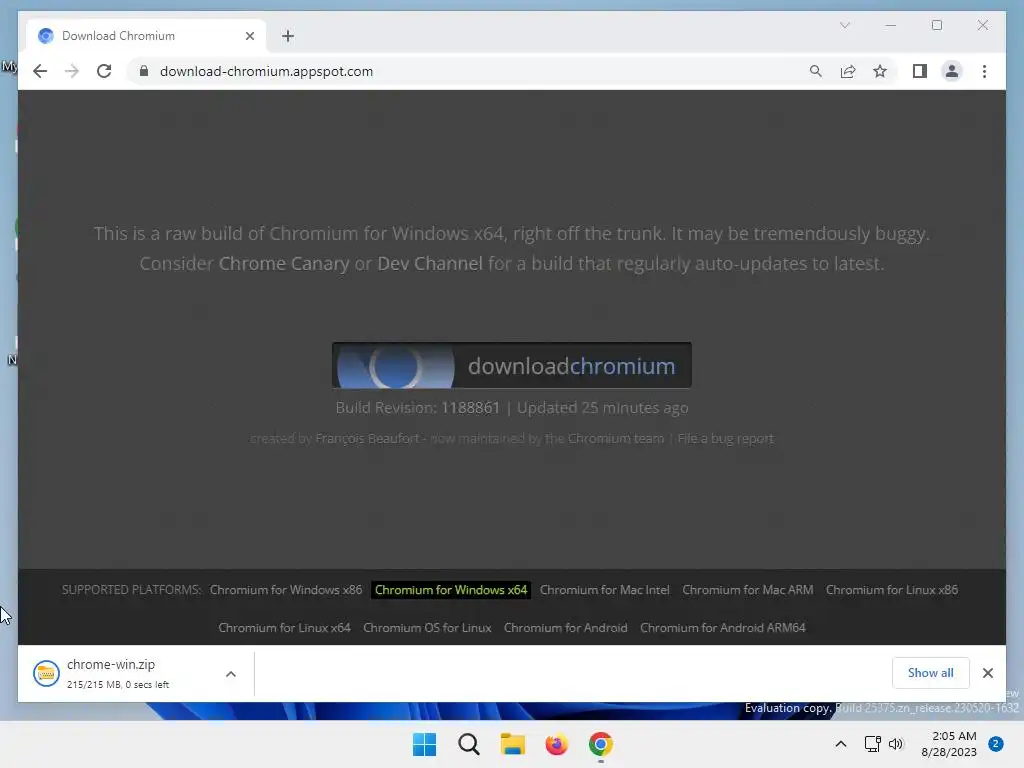Open the Chromium team link

[x=616, y=439]
